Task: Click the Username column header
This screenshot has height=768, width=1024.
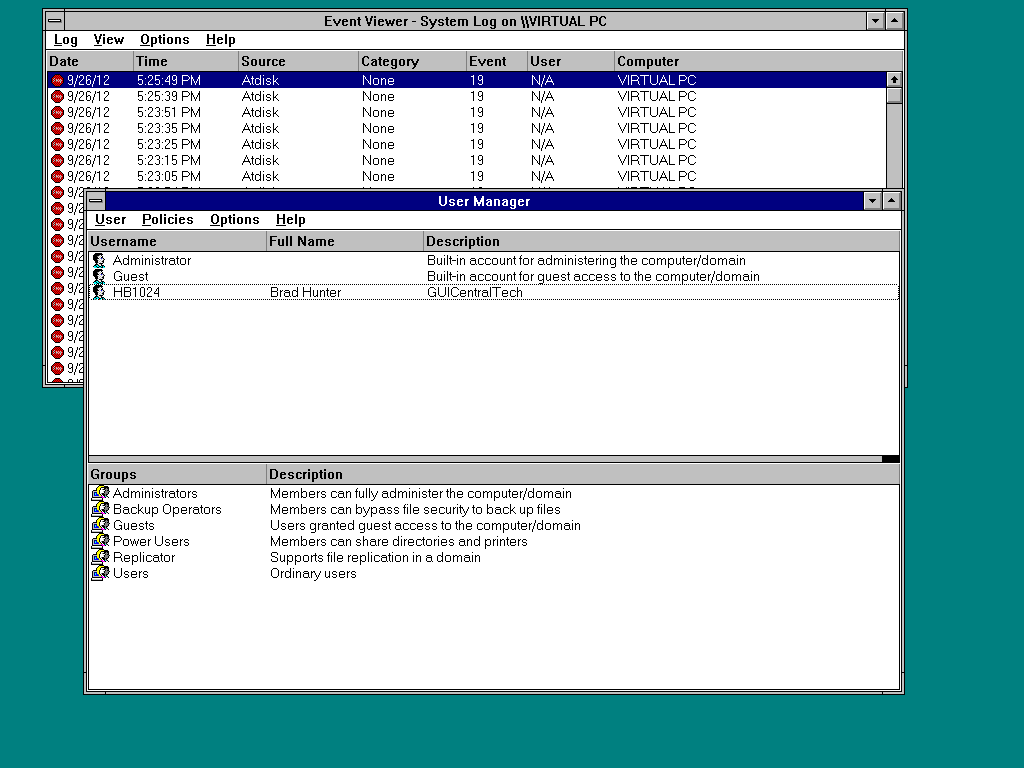Action: click(x=177, y=242)
